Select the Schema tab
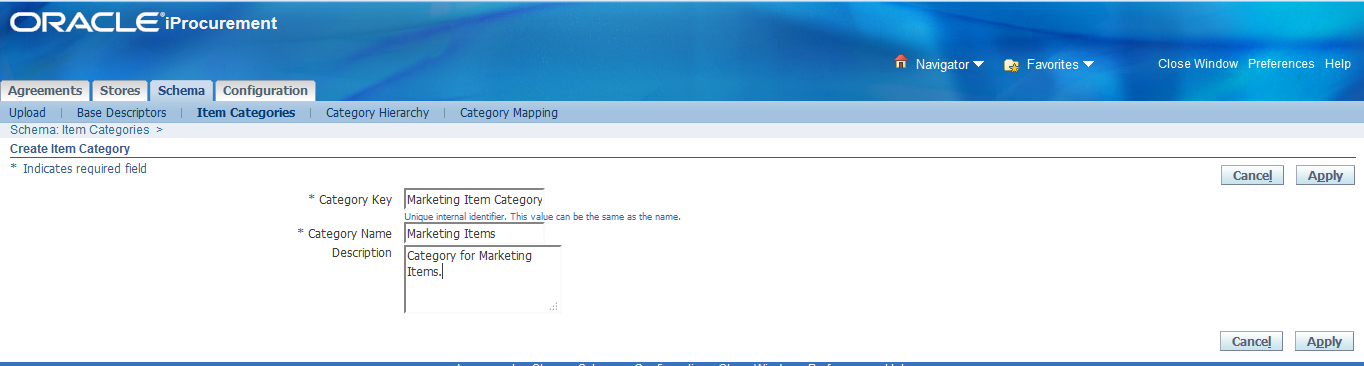The height and width of the screenshot is (366, 1364). pos(181,91)
